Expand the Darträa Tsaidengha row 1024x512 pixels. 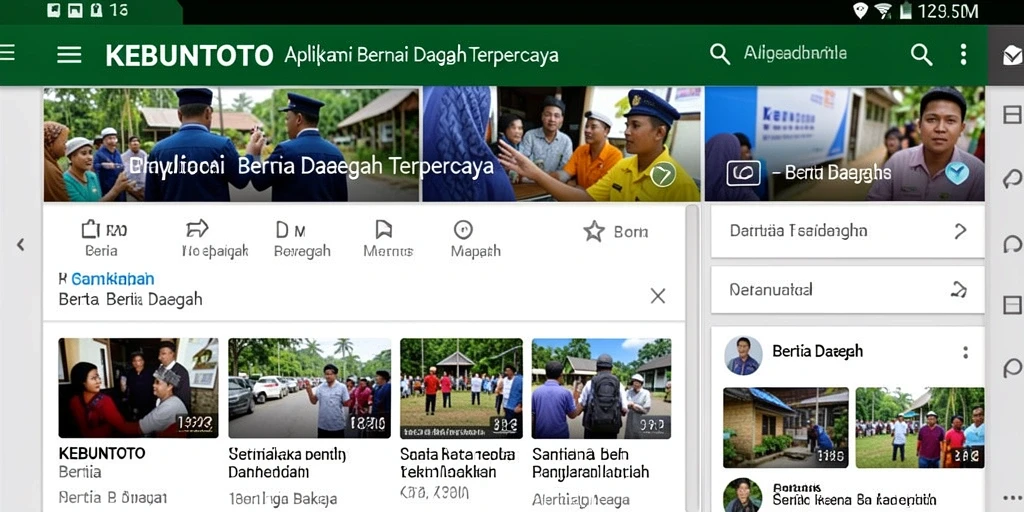pos(847,231)
